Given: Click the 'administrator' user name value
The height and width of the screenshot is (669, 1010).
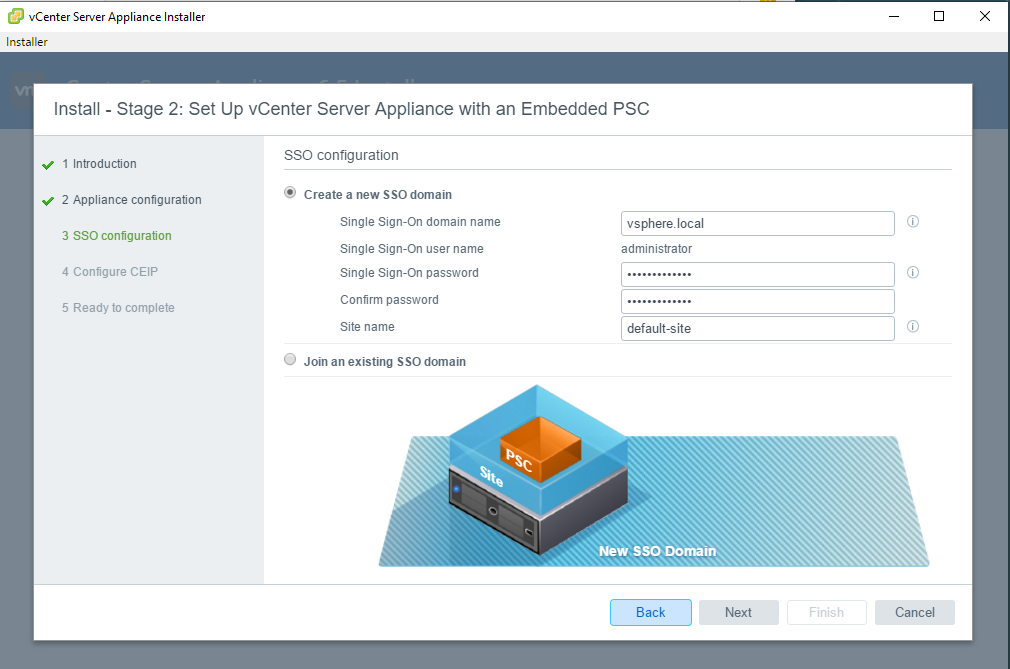Looking at the screenshot, I should [656, 249].
